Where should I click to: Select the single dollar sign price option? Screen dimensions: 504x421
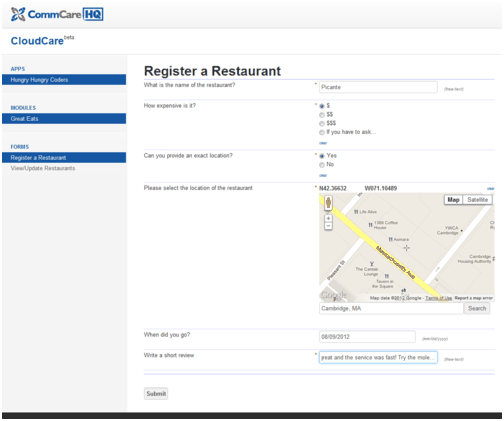click(x=322, y=106)
